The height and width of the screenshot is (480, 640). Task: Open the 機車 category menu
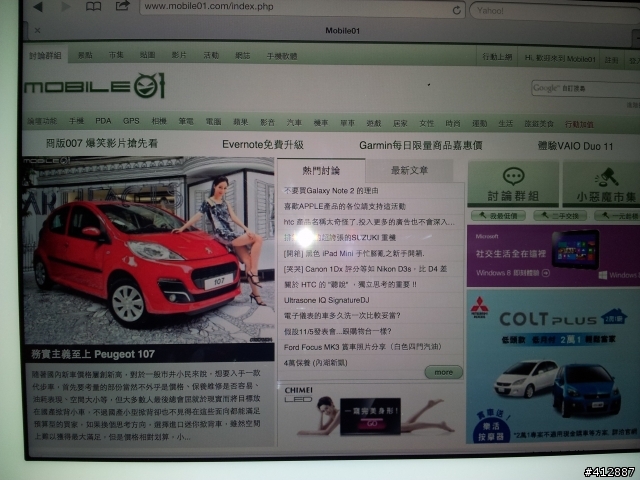320,122
